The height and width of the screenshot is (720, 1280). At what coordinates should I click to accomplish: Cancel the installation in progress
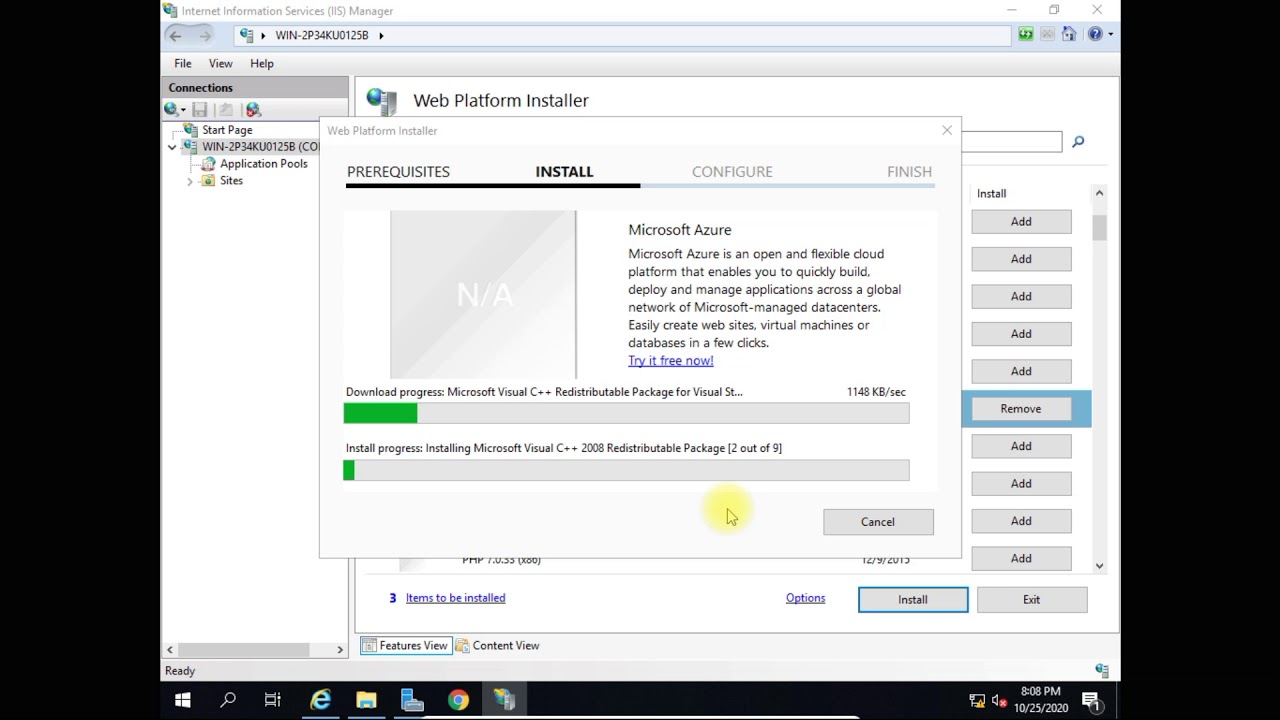pos(878,522)
